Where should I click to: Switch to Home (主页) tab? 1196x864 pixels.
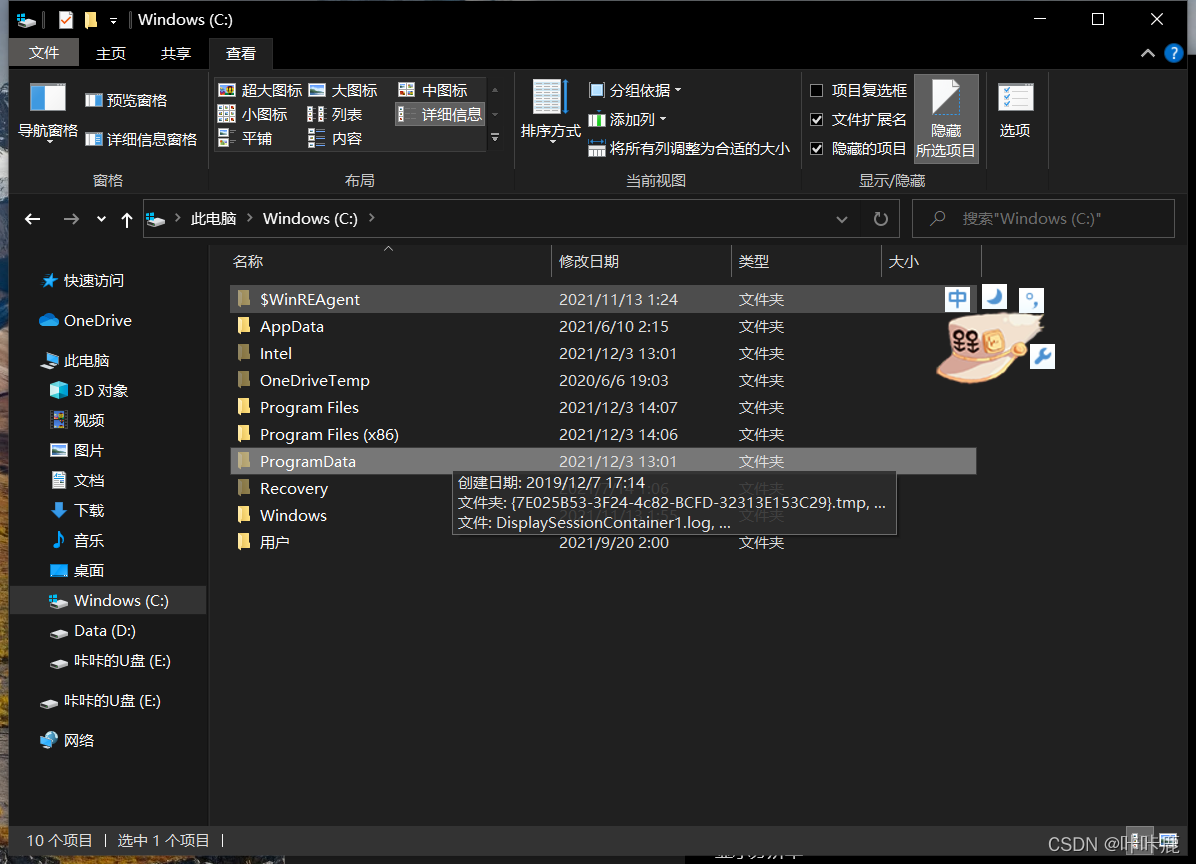pos(111,53)
